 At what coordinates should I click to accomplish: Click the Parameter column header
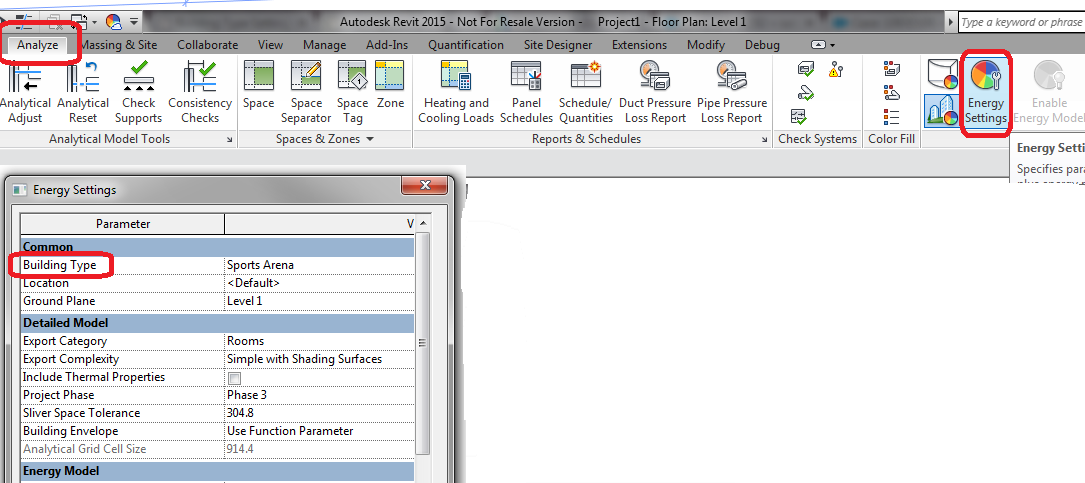tap(123, 224)
